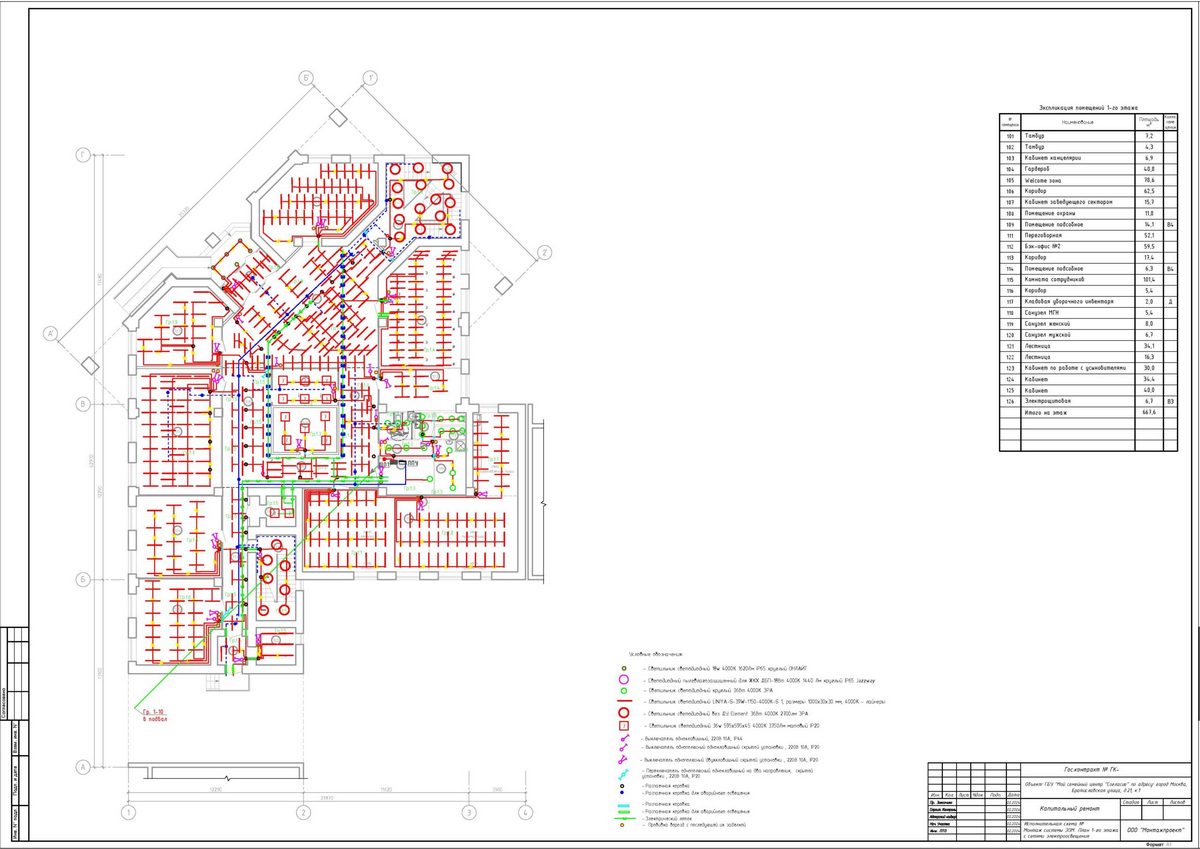Select grid axis bubble Г on left

(85, 156)
